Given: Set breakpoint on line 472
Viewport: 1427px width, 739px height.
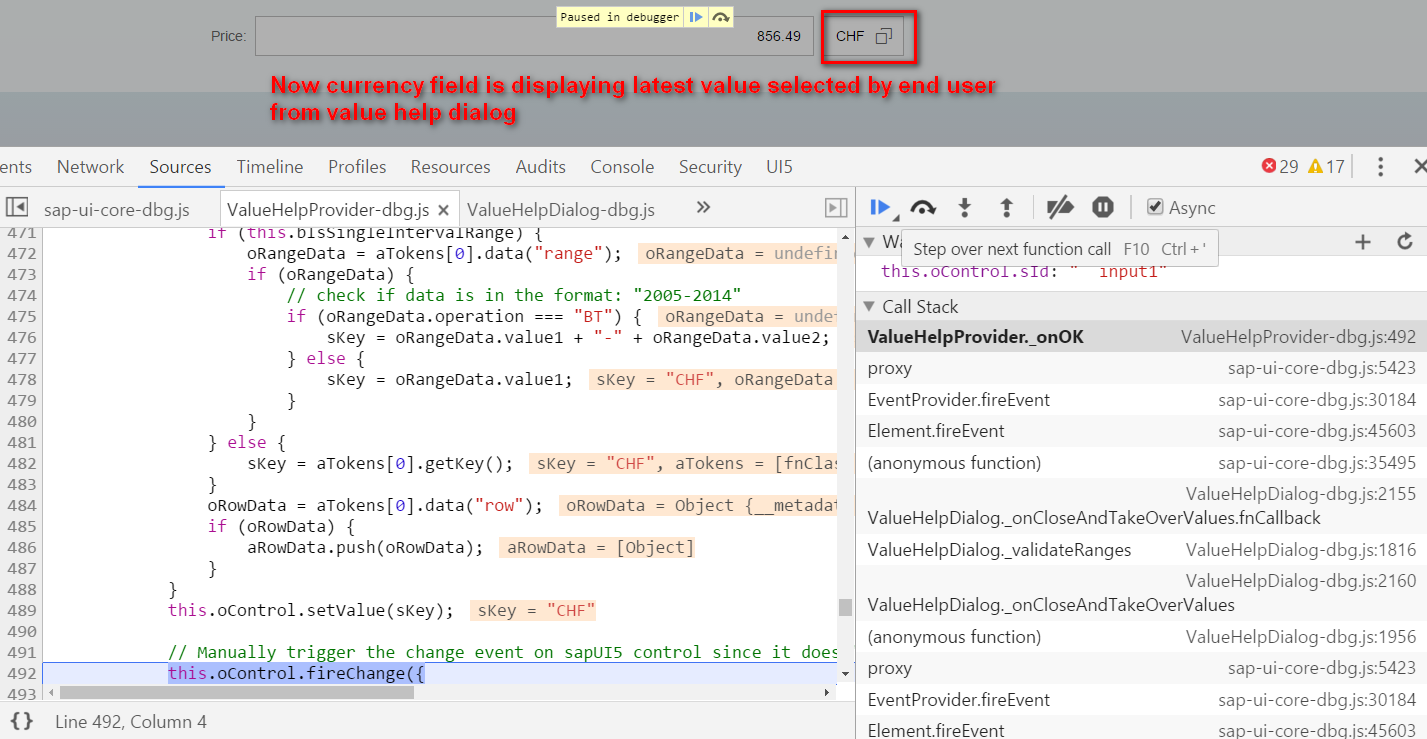Looking at the screenshot, I should (x=21, y=253).
